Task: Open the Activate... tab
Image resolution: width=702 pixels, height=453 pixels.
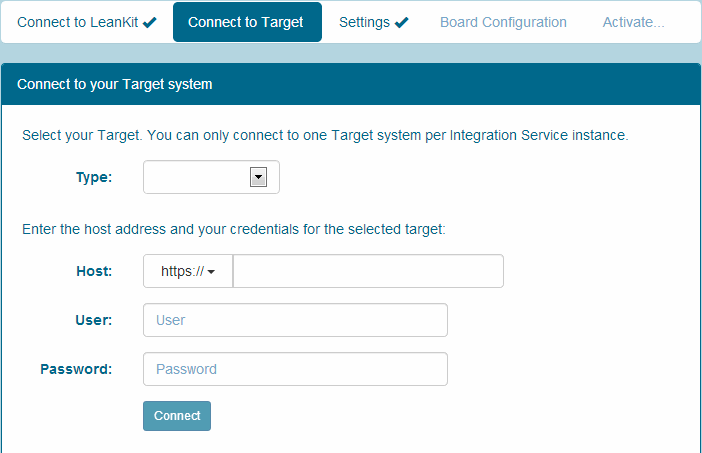Action: pos(633,22)
